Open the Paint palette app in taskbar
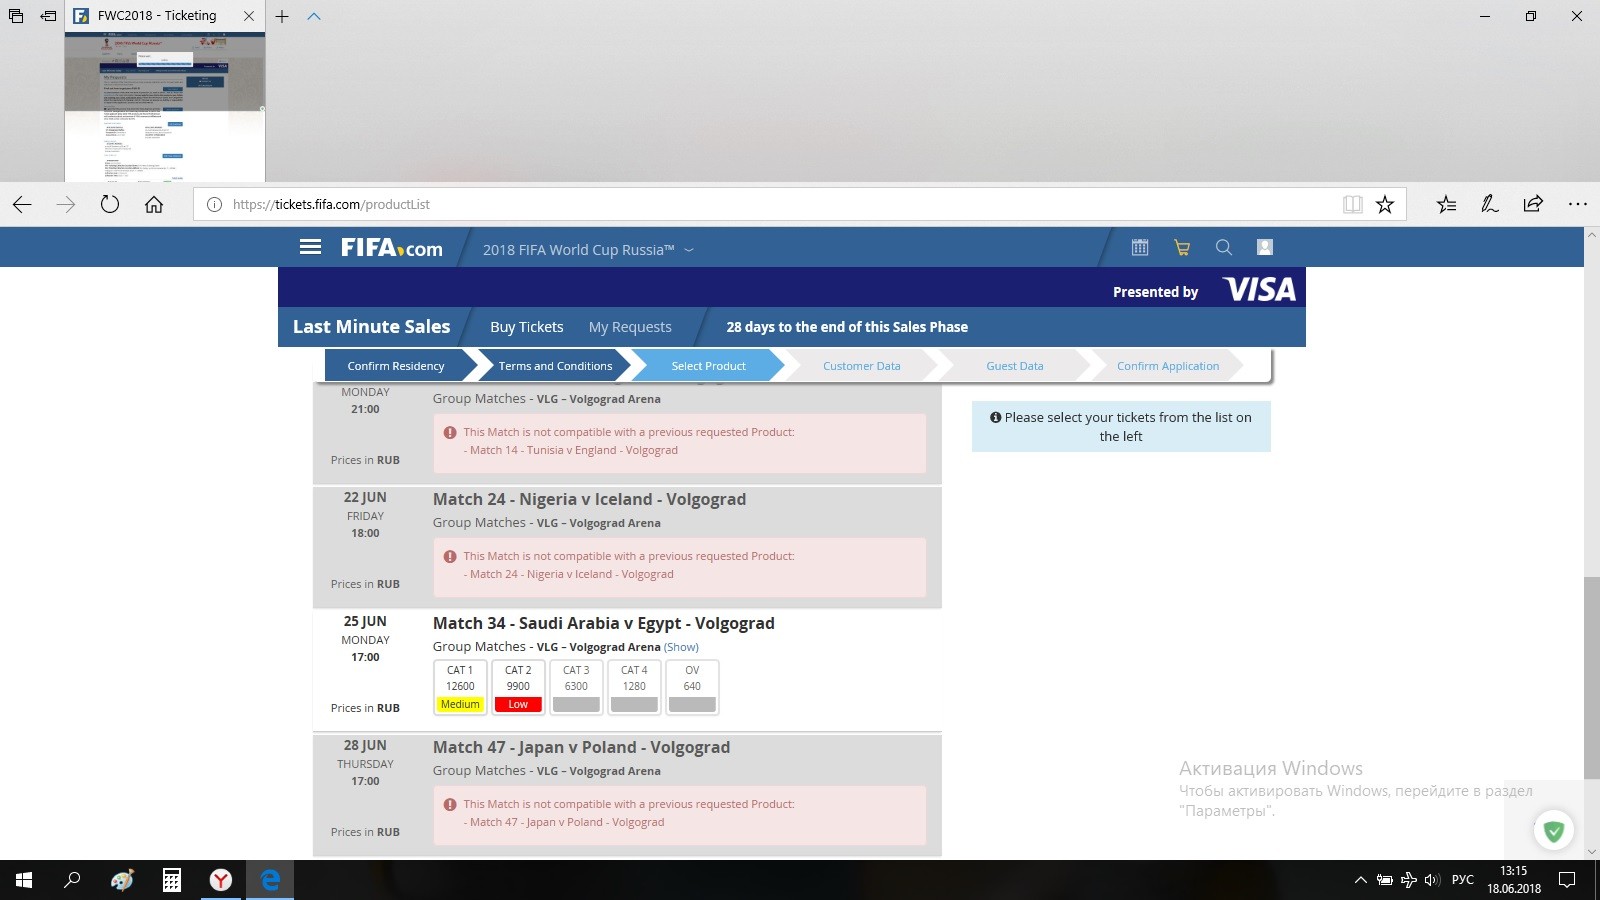The height and width of the screenshot is (900, 1600). 122,880
